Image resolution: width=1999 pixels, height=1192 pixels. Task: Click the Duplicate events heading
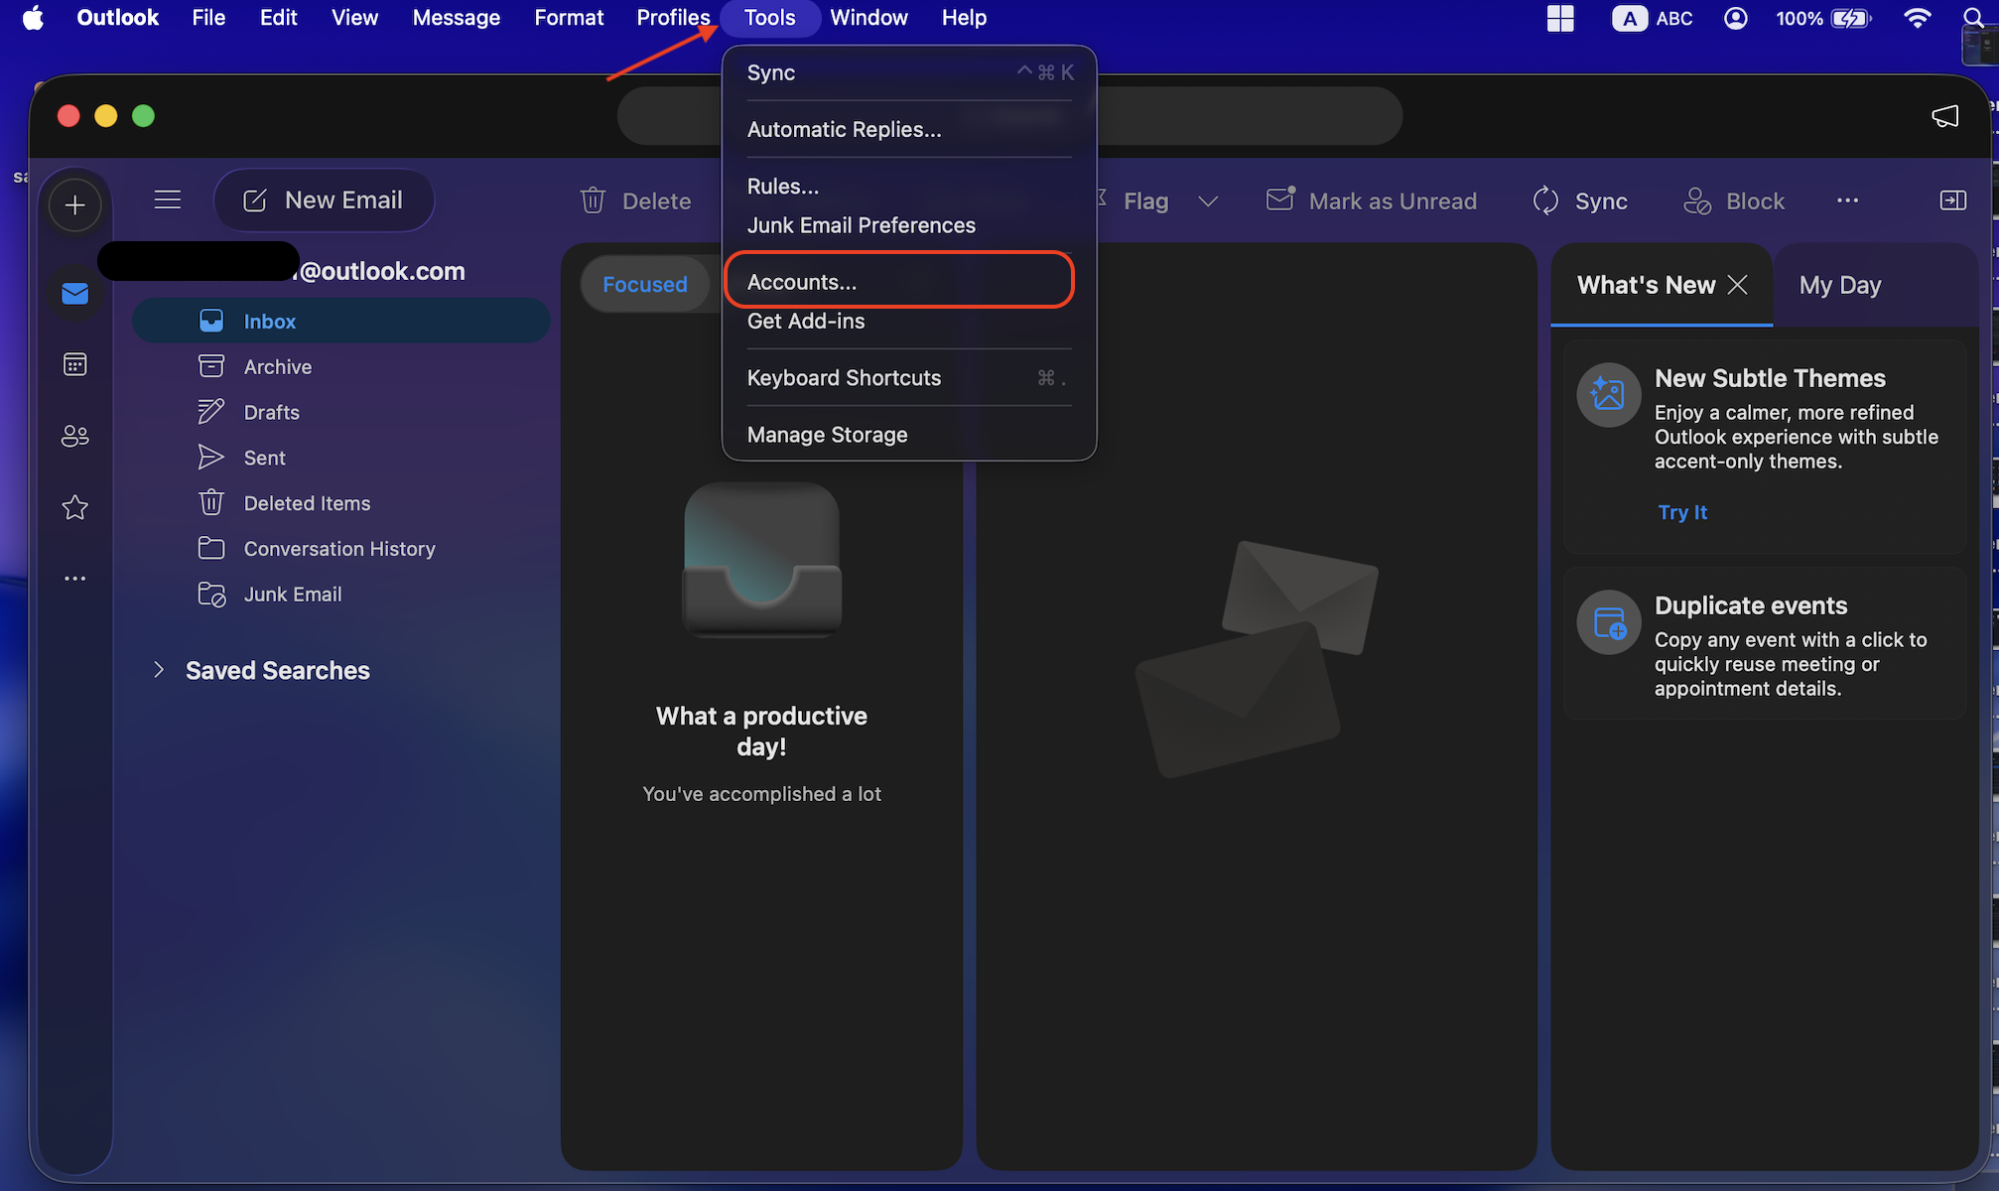click(x=1750, y=606)
